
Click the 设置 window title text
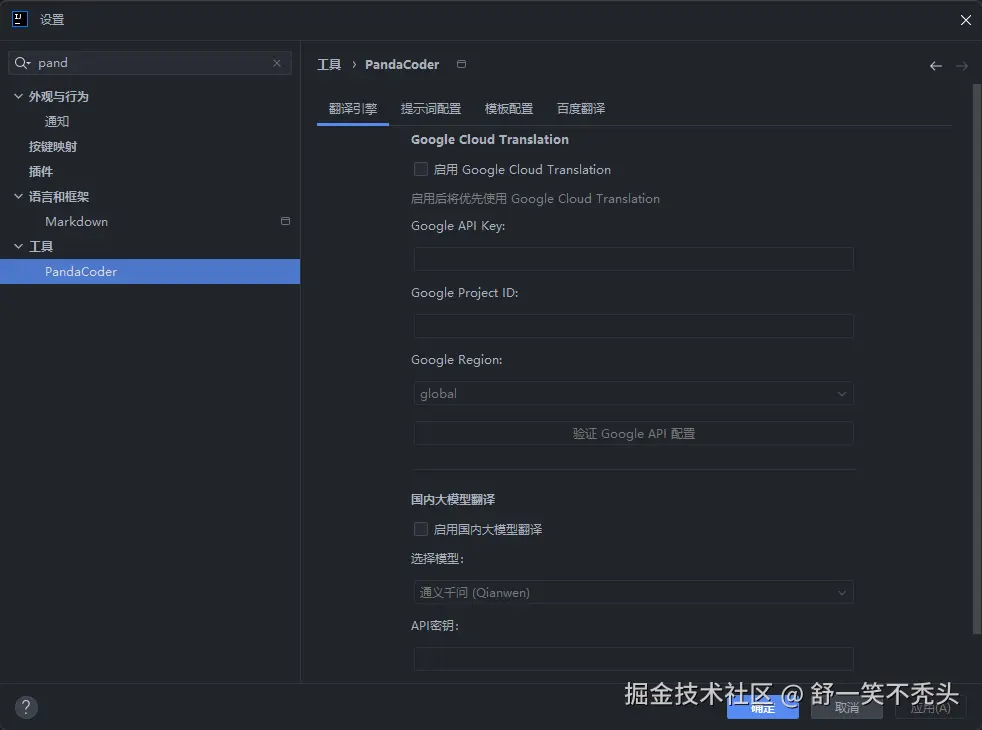coord(52,19)
